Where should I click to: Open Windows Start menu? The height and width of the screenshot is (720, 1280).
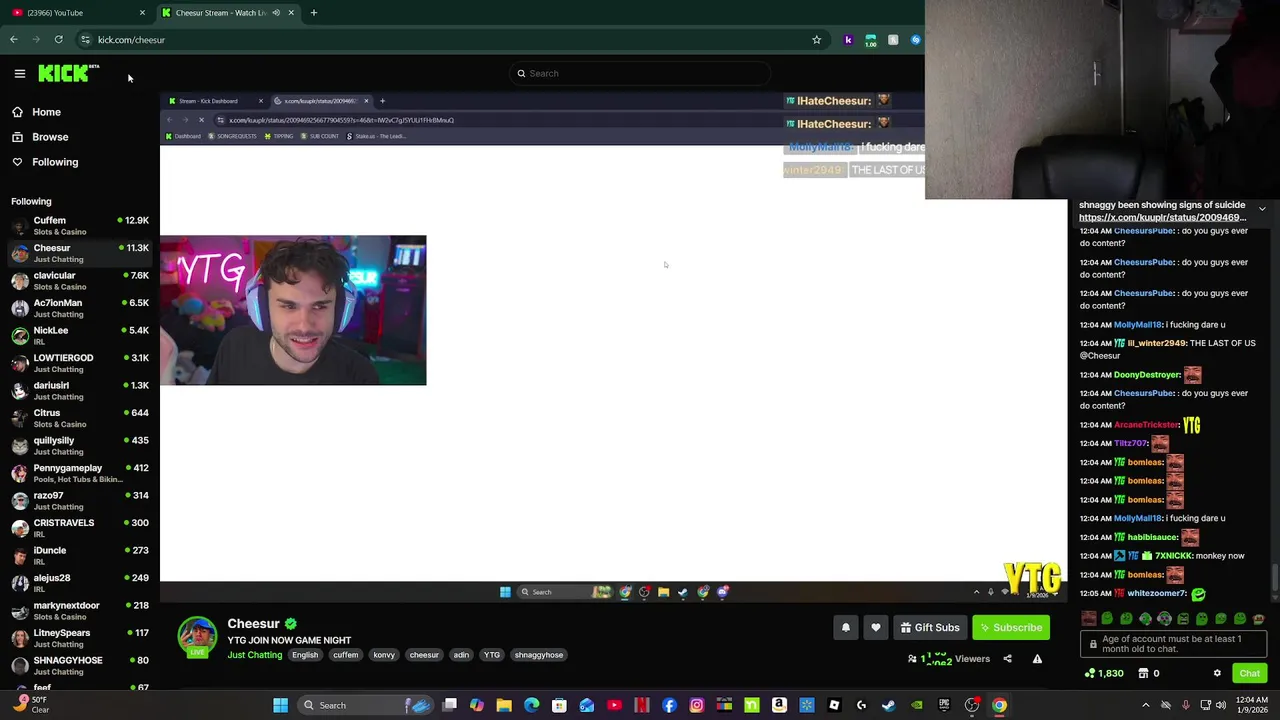[281, 705]
